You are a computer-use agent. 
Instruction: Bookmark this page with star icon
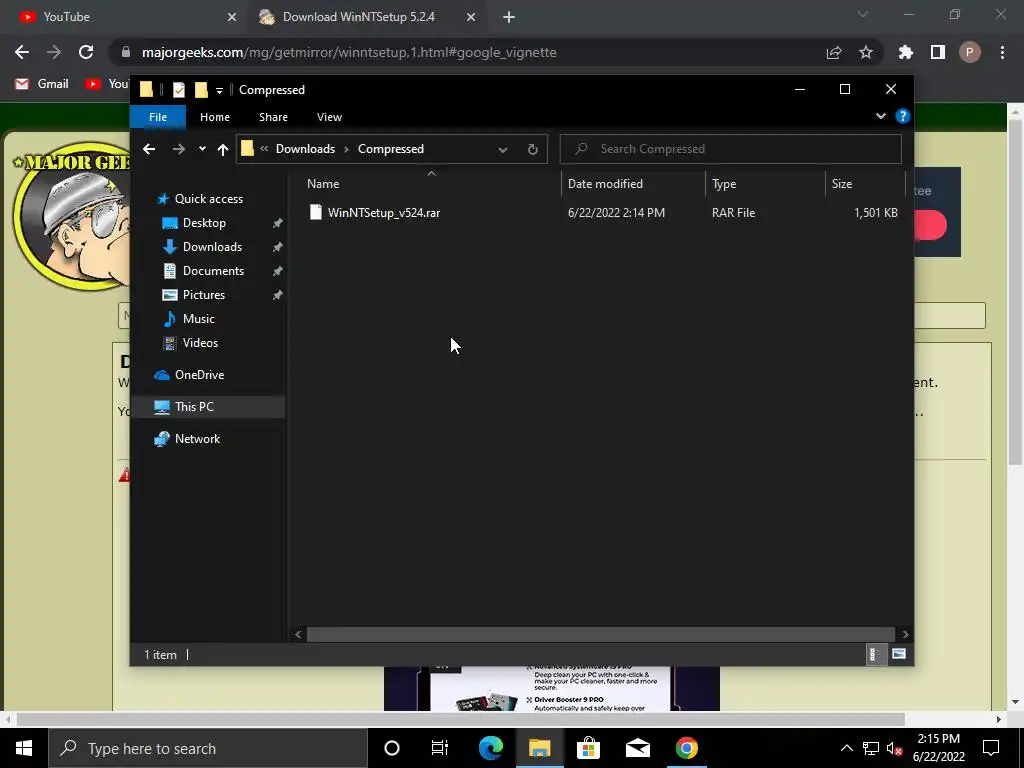866,52
